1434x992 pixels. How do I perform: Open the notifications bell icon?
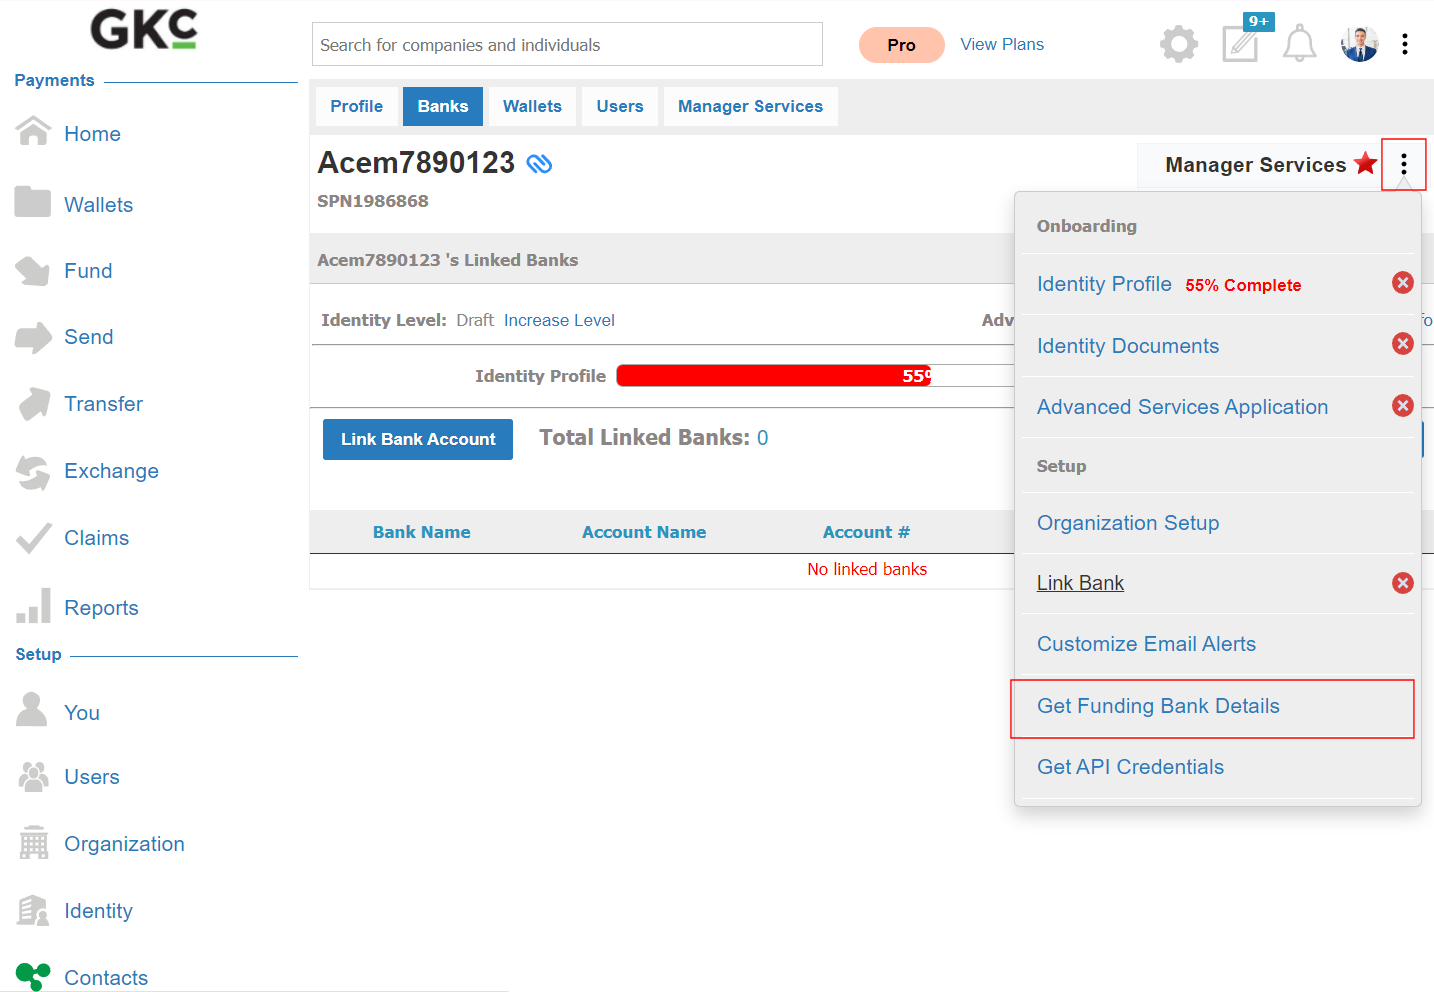click(x=1300, y=44)
